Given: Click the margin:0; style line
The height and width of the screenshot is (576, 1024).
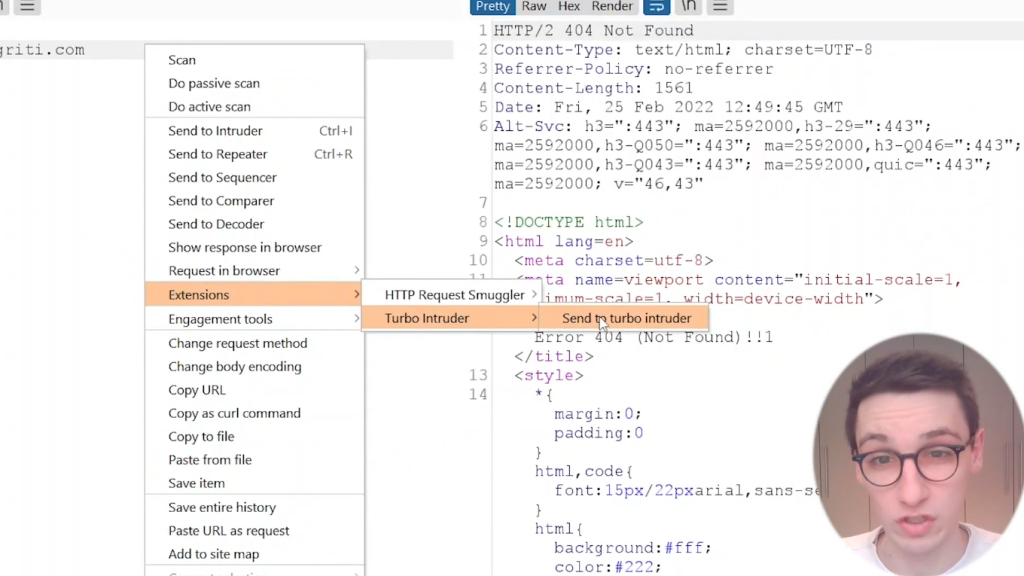Looking at the screenshot, I should [598, 414].
